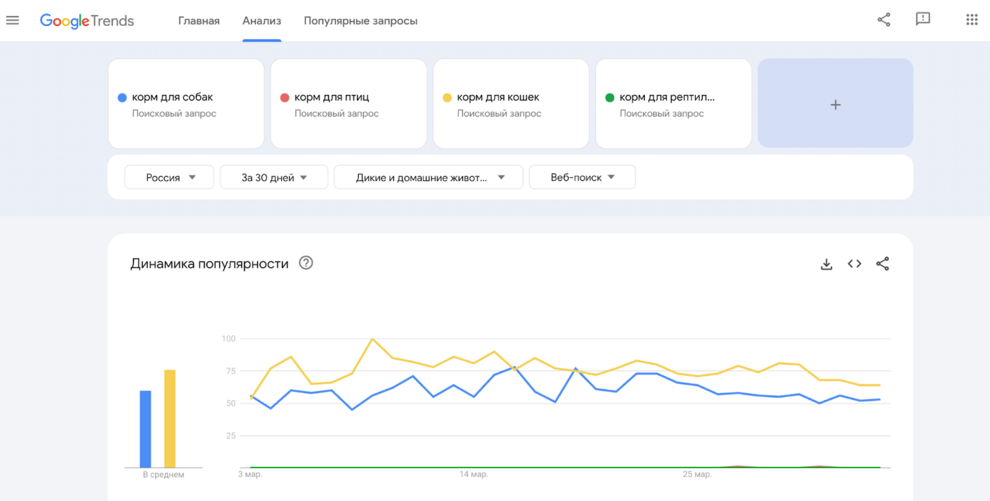
Task: Download the interest over time chart CSV
Action: [x=826, y=264]
